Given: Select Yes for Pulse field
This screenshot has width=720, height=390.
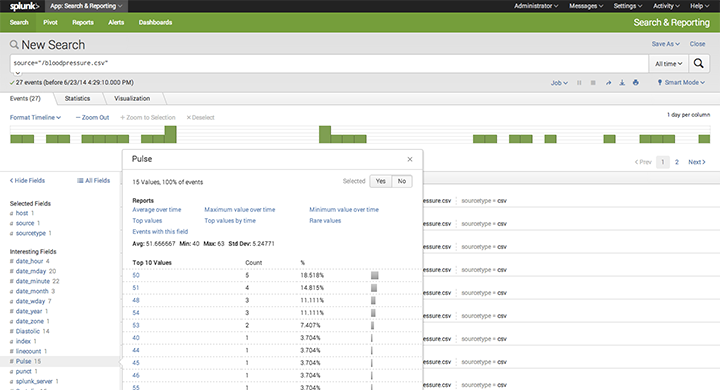Looking at the screenshot, I should coord(381,181).
